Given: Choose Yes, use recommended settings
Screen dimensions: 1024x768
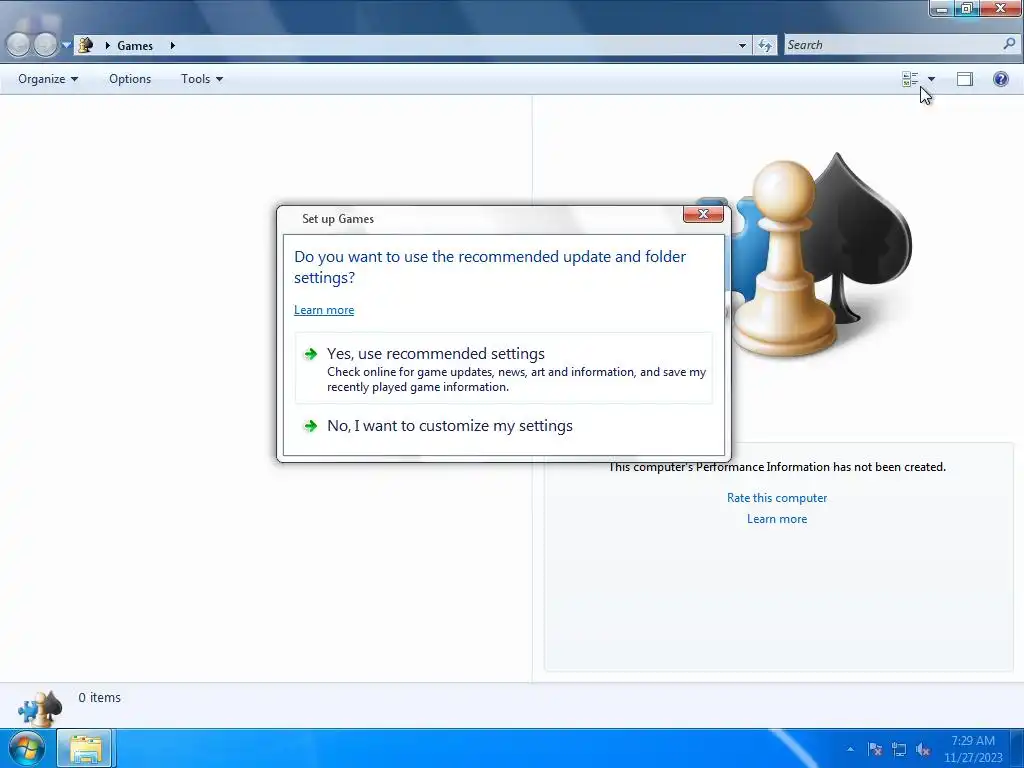Looking at the screenshot, I should [x=504, y=368].
